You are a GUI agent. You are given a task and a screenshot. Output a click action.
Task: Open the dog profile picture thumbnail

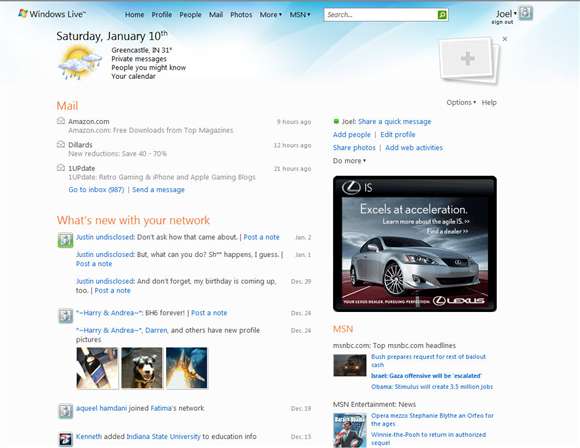tap(142, 368)
